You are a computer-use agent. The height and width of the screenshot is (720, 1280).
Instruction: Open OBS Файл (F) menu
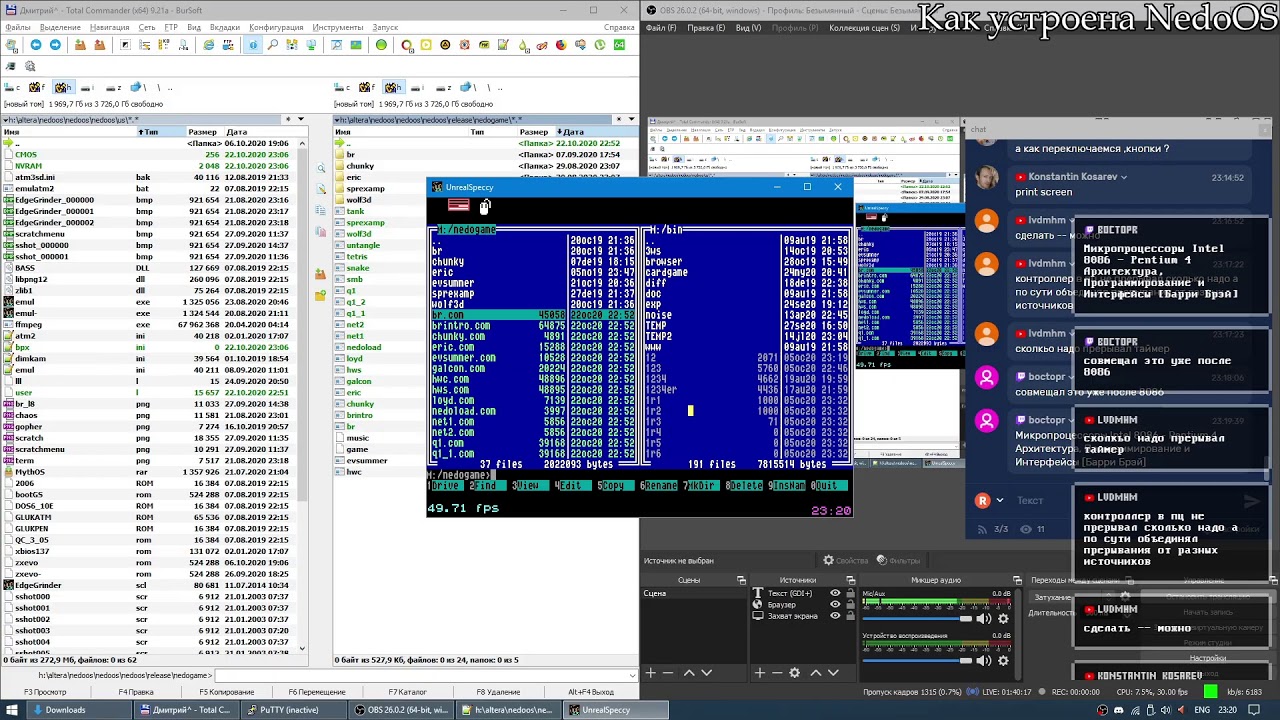[x=661, y=27]
